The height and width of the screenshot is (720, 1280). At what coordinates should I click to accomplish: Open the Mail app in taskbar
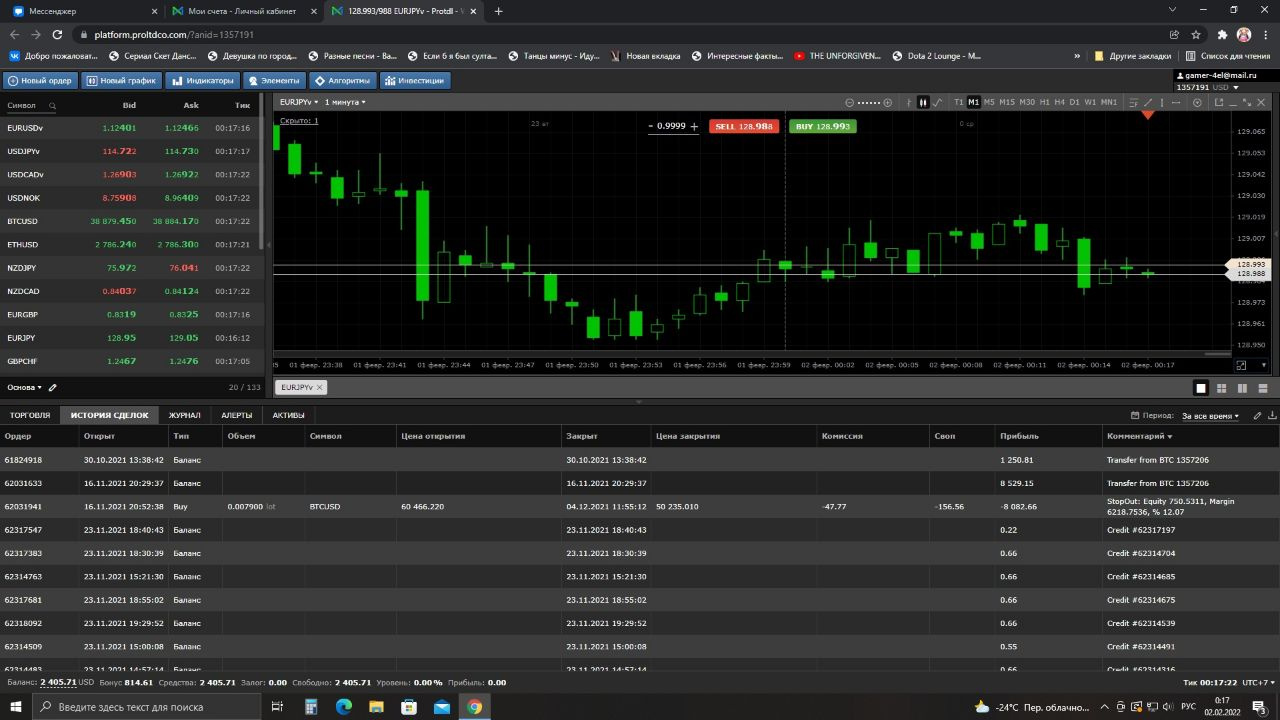(442, 706)
